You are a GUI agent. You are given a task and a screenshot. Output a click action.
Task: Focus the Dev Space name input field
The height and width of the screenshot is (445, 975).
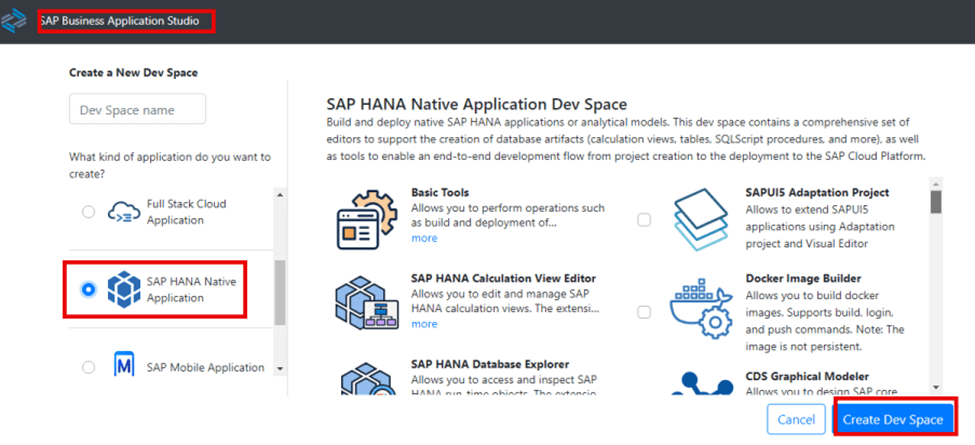pyautogui.click(x=137, y=110)
